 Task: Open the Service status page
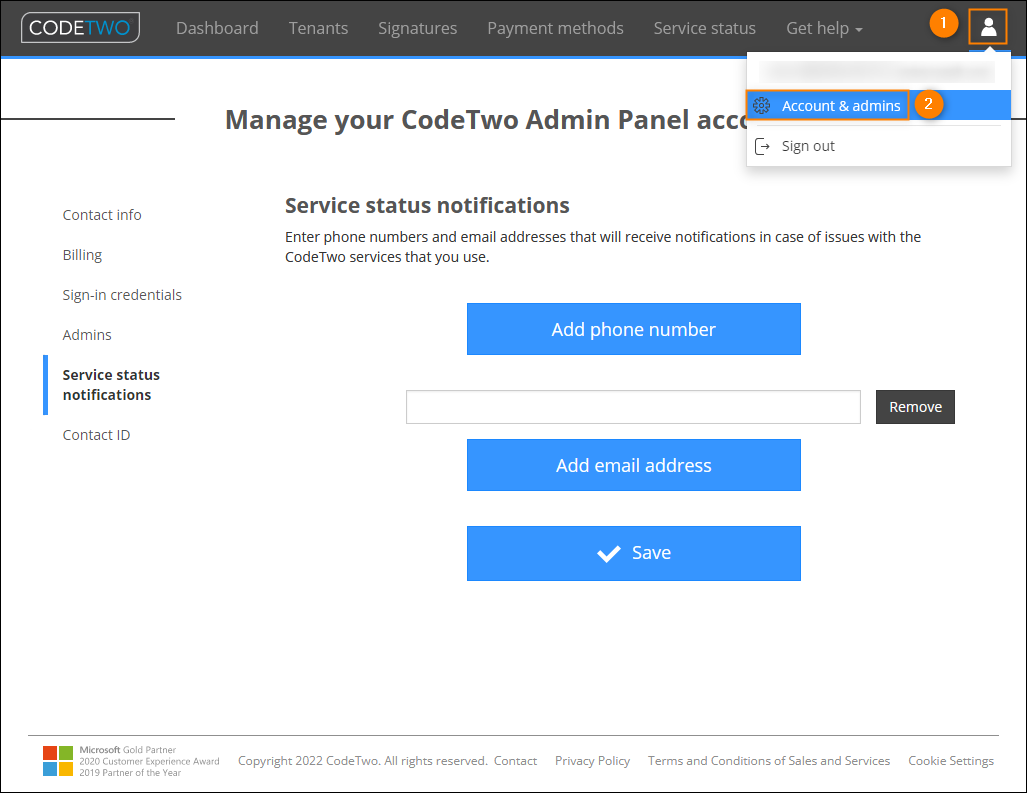click(x=704, y=28)
